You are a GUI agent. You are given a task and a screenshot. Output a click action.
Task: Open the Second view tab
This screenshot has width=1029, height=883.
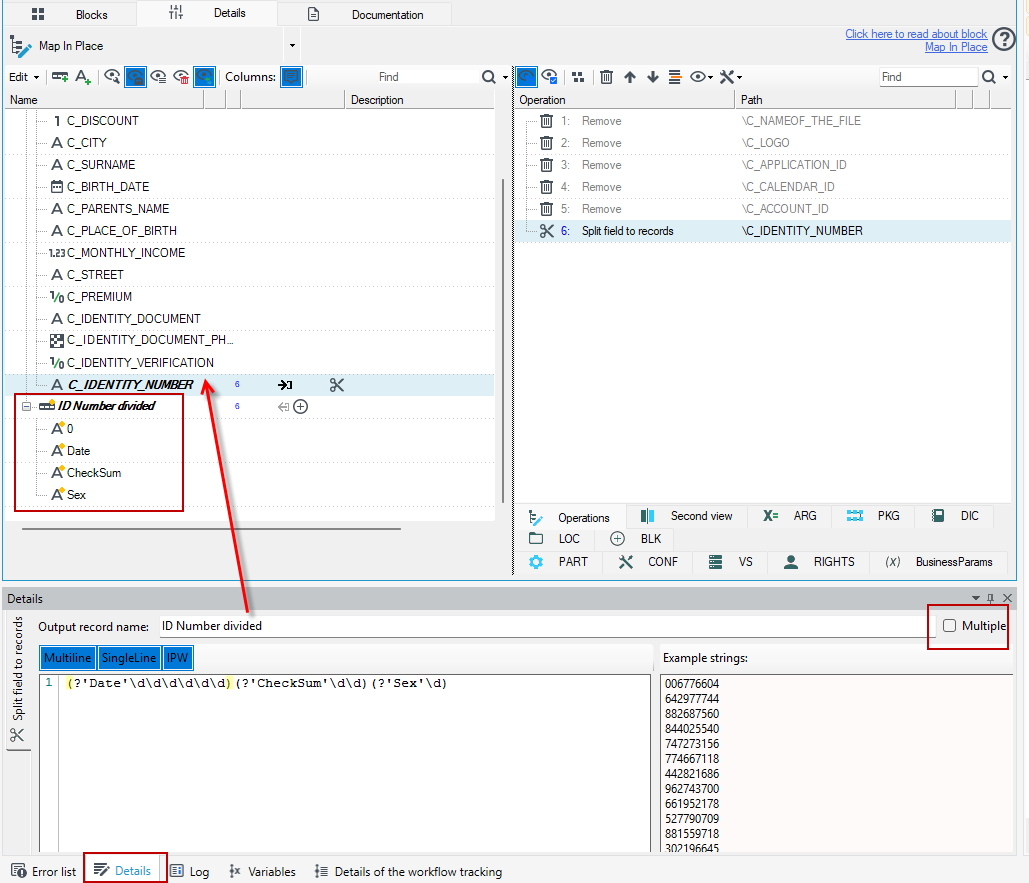tap(687, 516)
